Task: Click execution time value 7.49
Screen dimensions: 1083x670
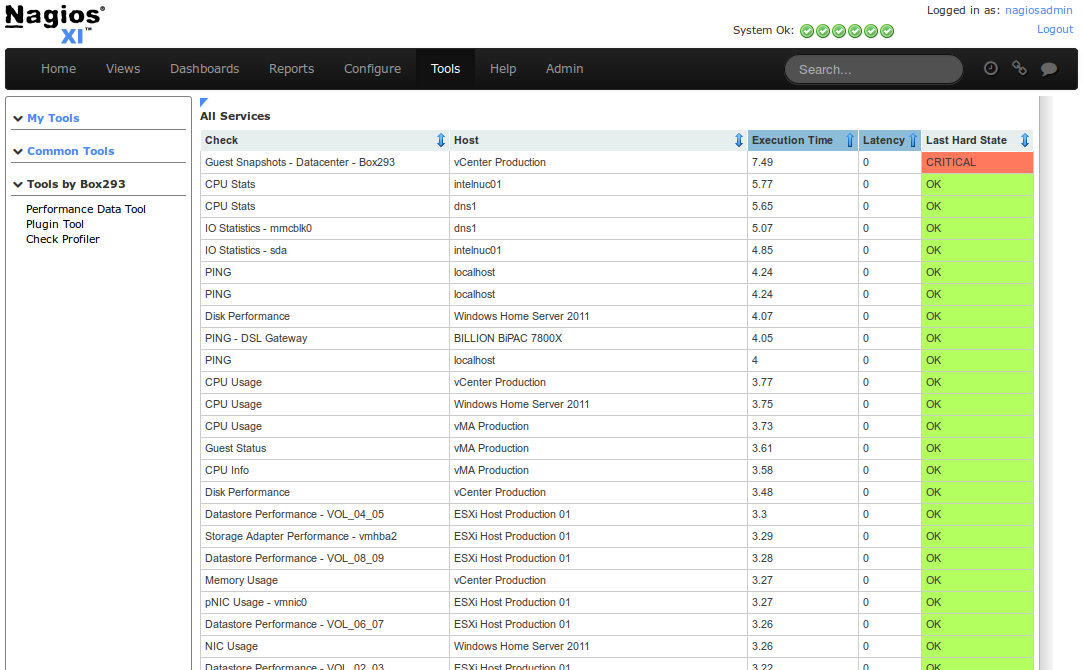Action: point(763,162)
